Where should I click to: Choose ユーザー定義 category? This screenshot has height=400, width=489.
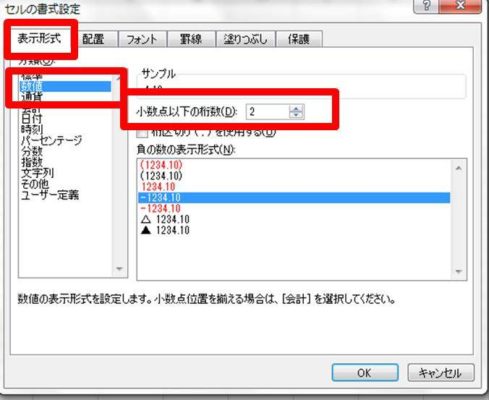click(x=50, y=195)
